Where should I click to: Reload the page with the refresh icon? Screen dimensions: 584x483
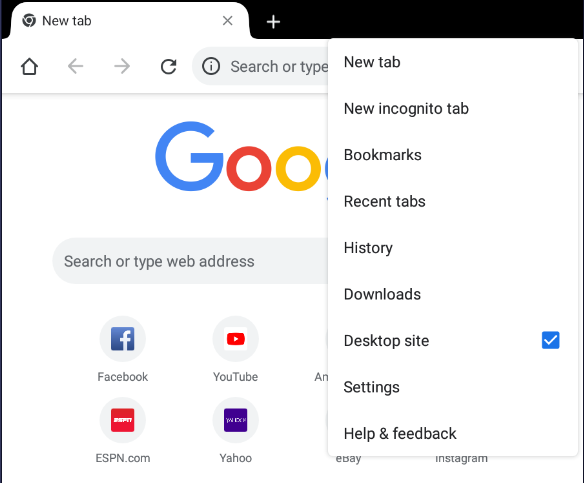pos(168,67)
